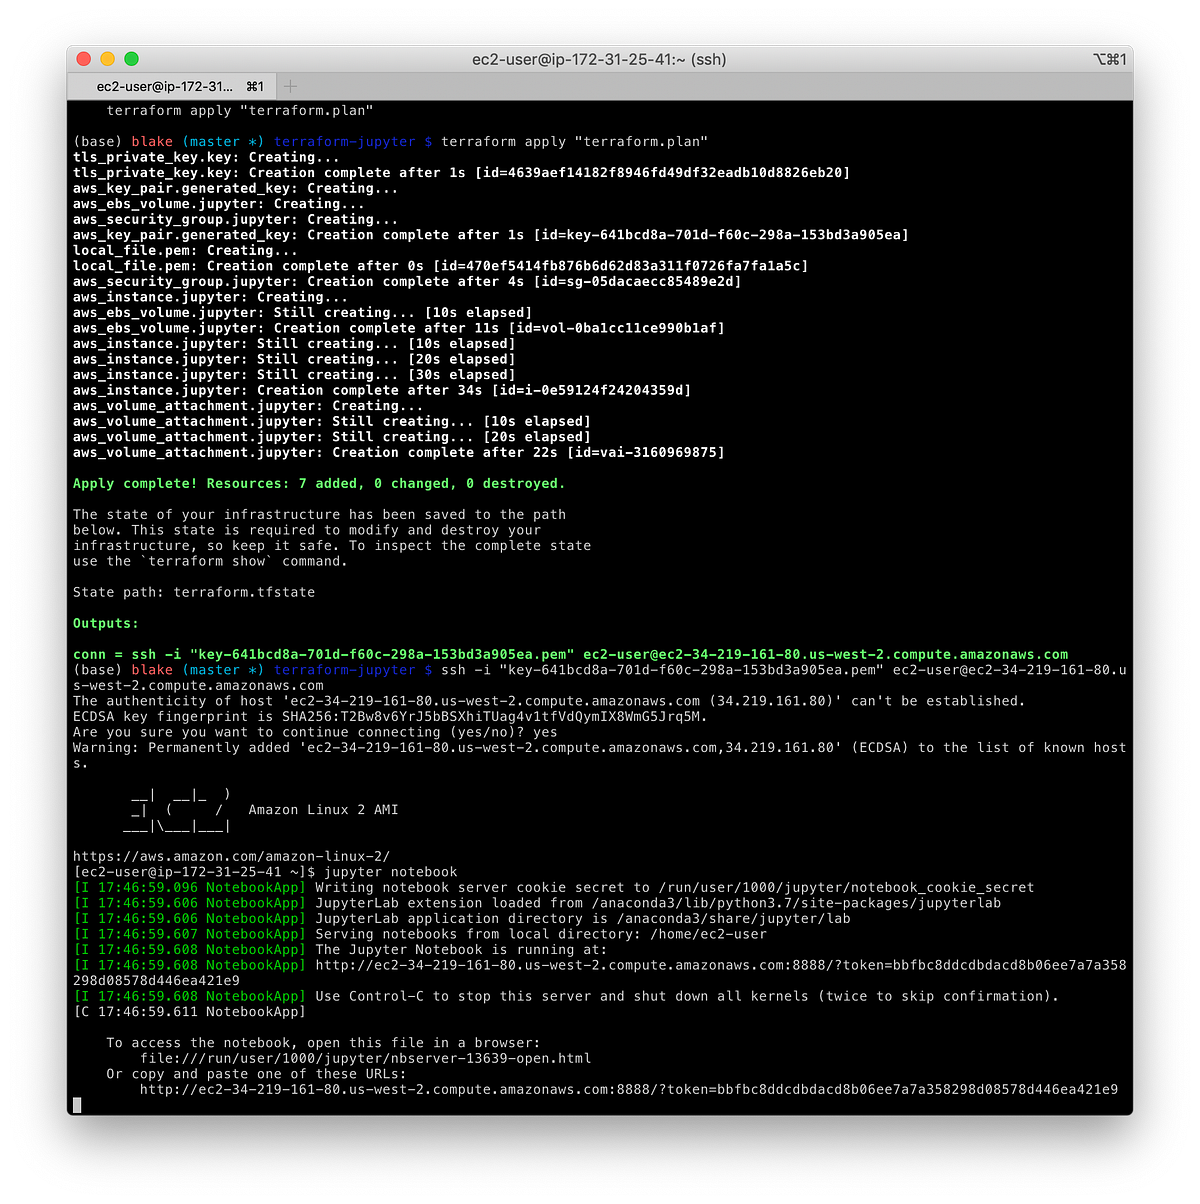Click the window title ec2-user@ip-172-31-25-41:~ (ssh)

[x=599, y=59]
